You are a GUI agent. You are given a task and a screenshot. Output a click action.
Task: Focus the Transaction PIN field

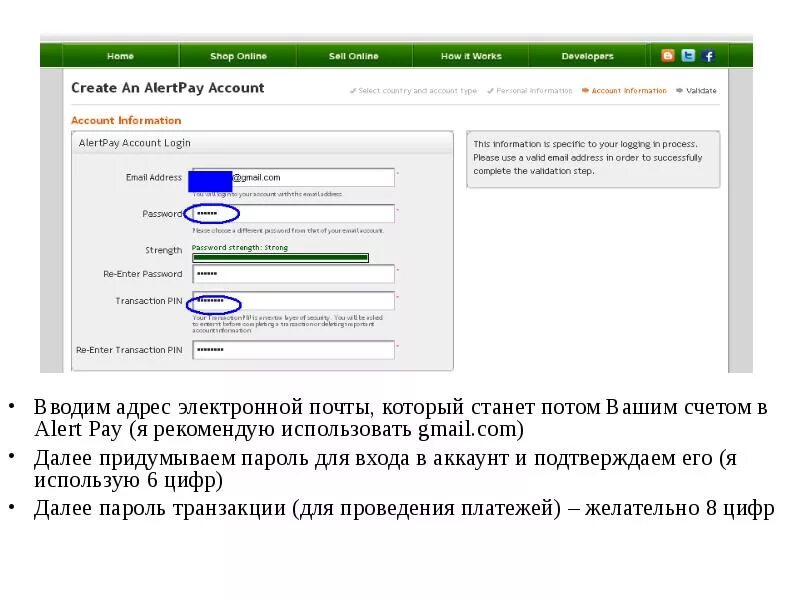(x=293, y=301)
